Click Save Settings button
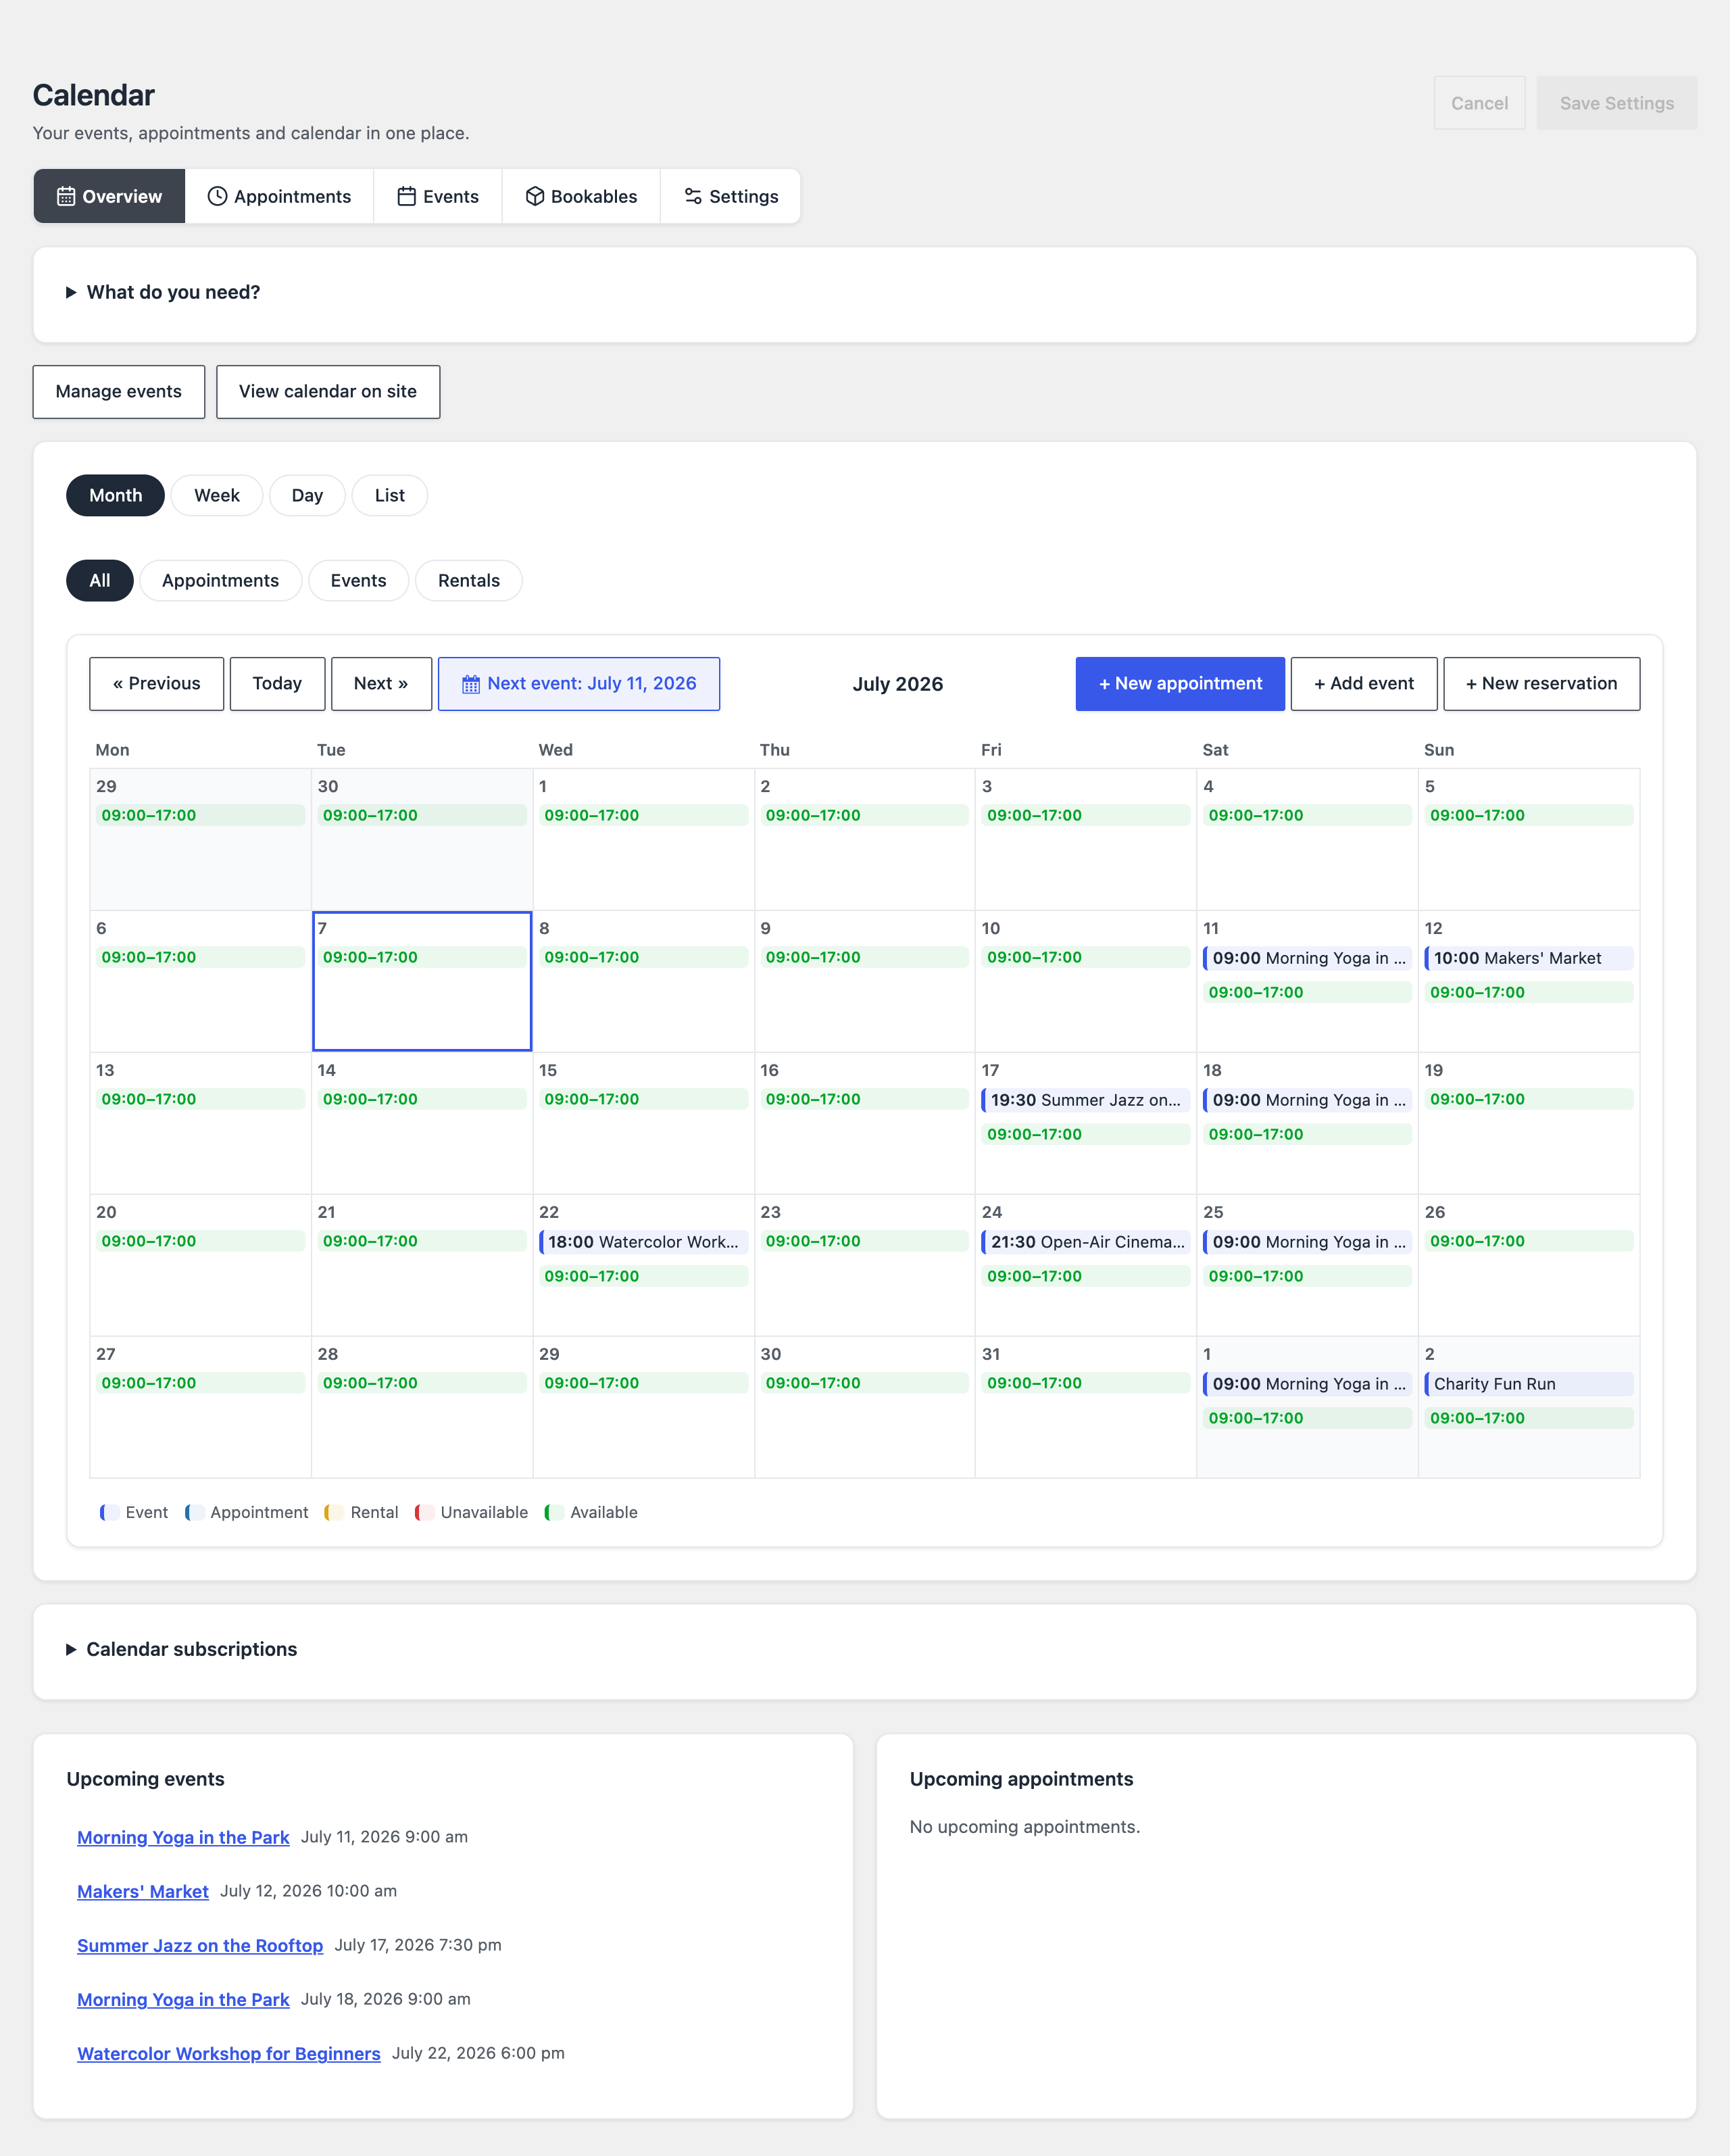 coord(1616,103)
